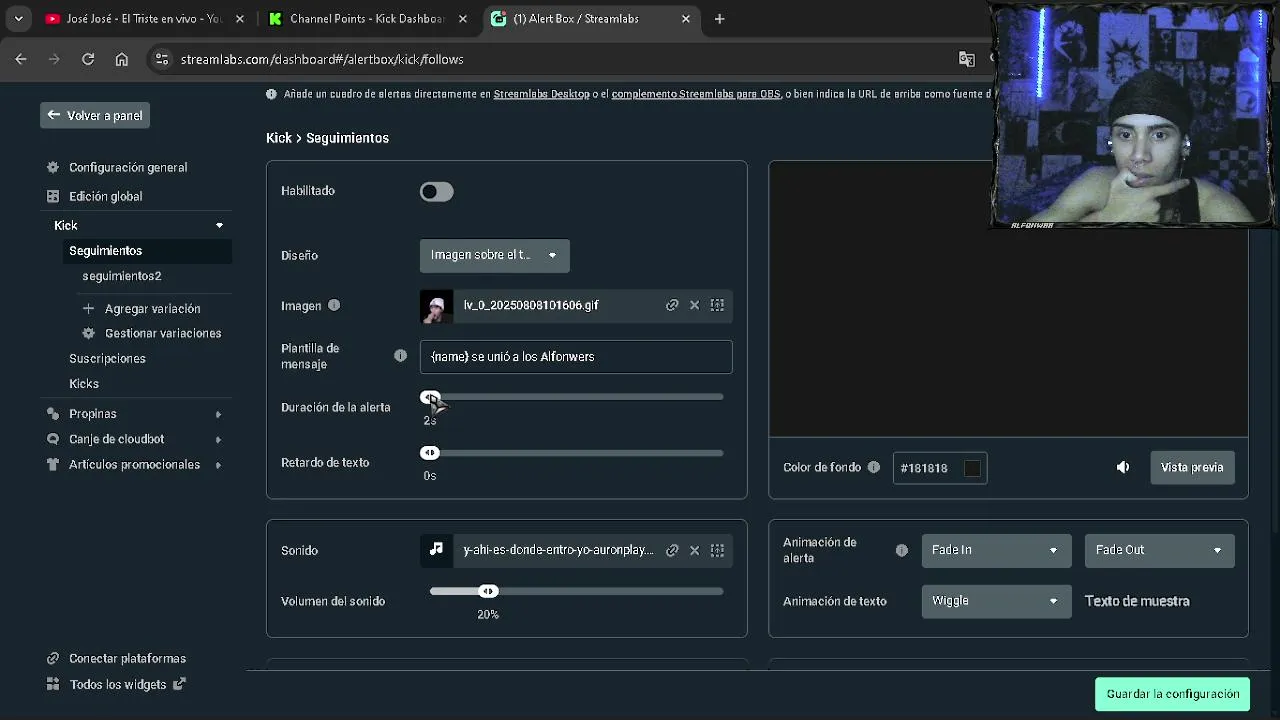Open the Fade In animation dropdown
The width and height of the screenshot is (1280, 720).
995,550
